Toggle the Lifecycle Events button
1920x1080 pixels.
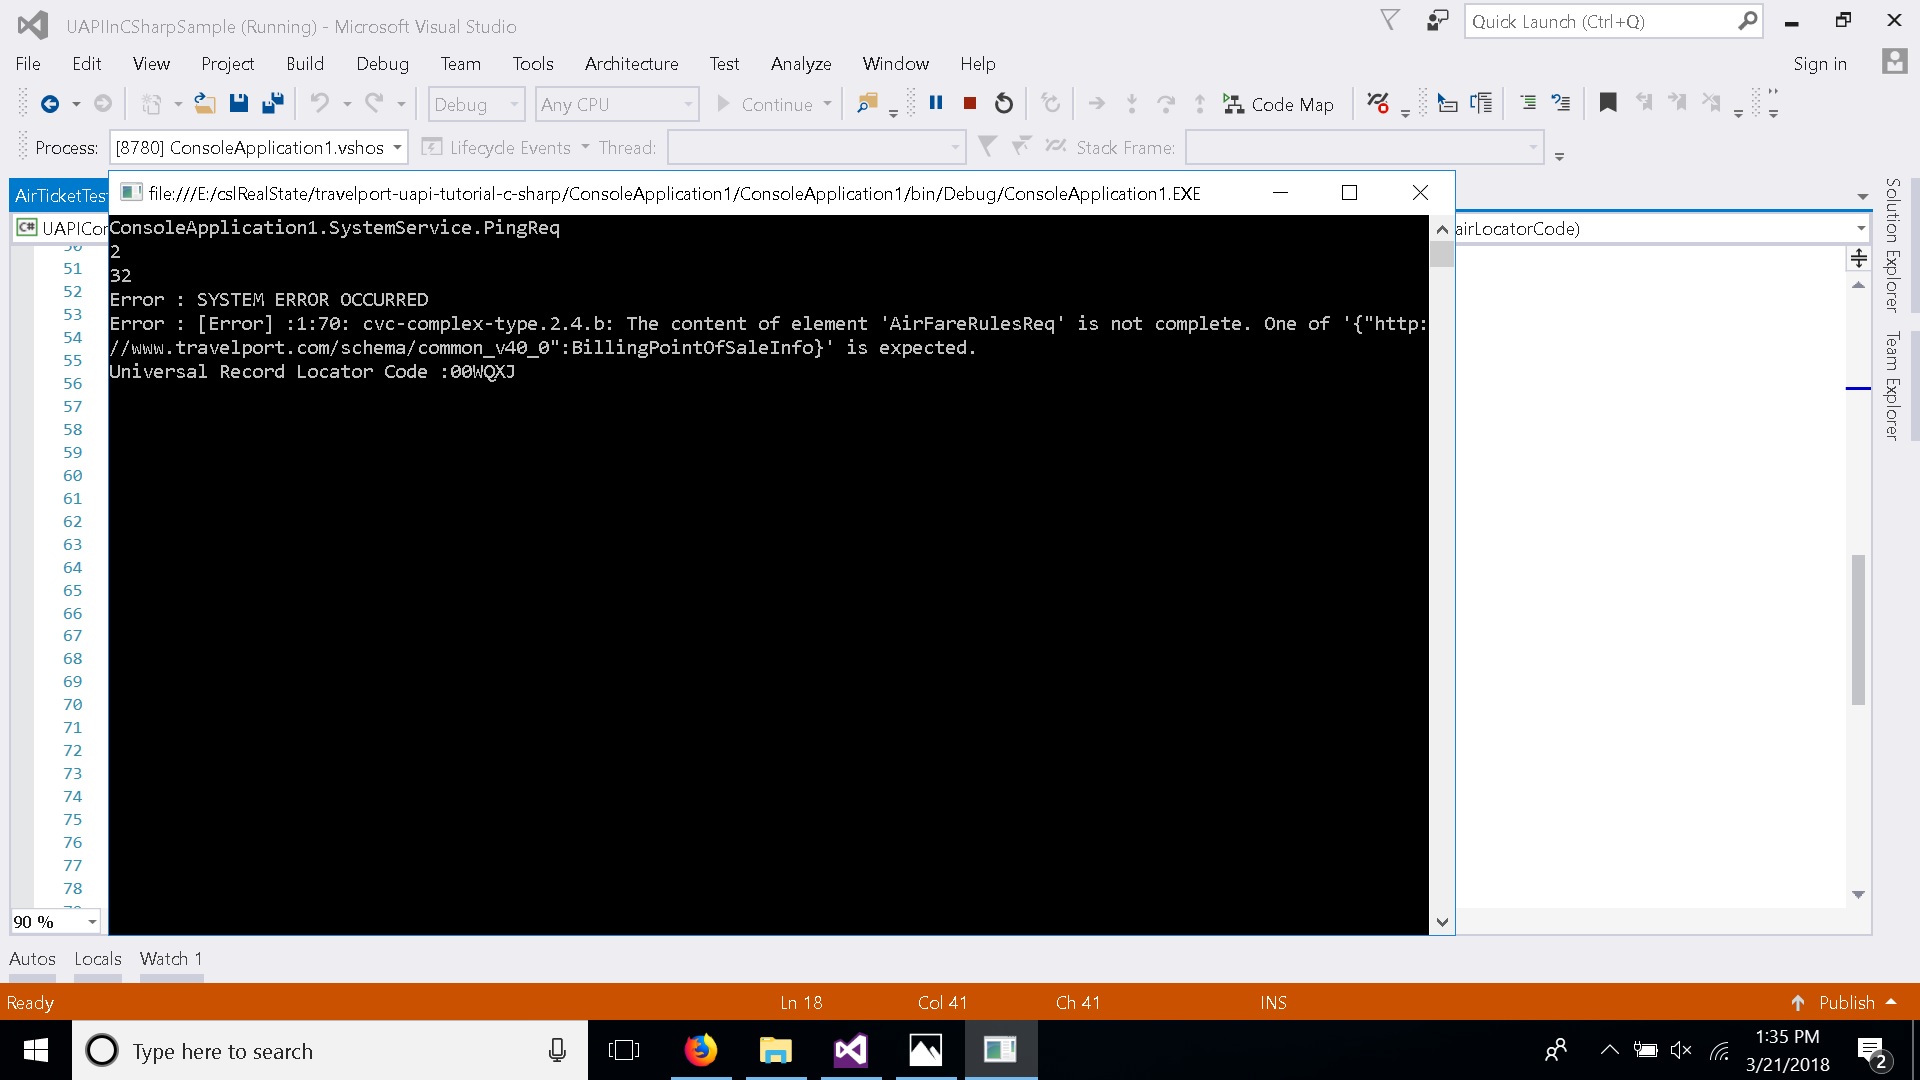tap(505, 147)
